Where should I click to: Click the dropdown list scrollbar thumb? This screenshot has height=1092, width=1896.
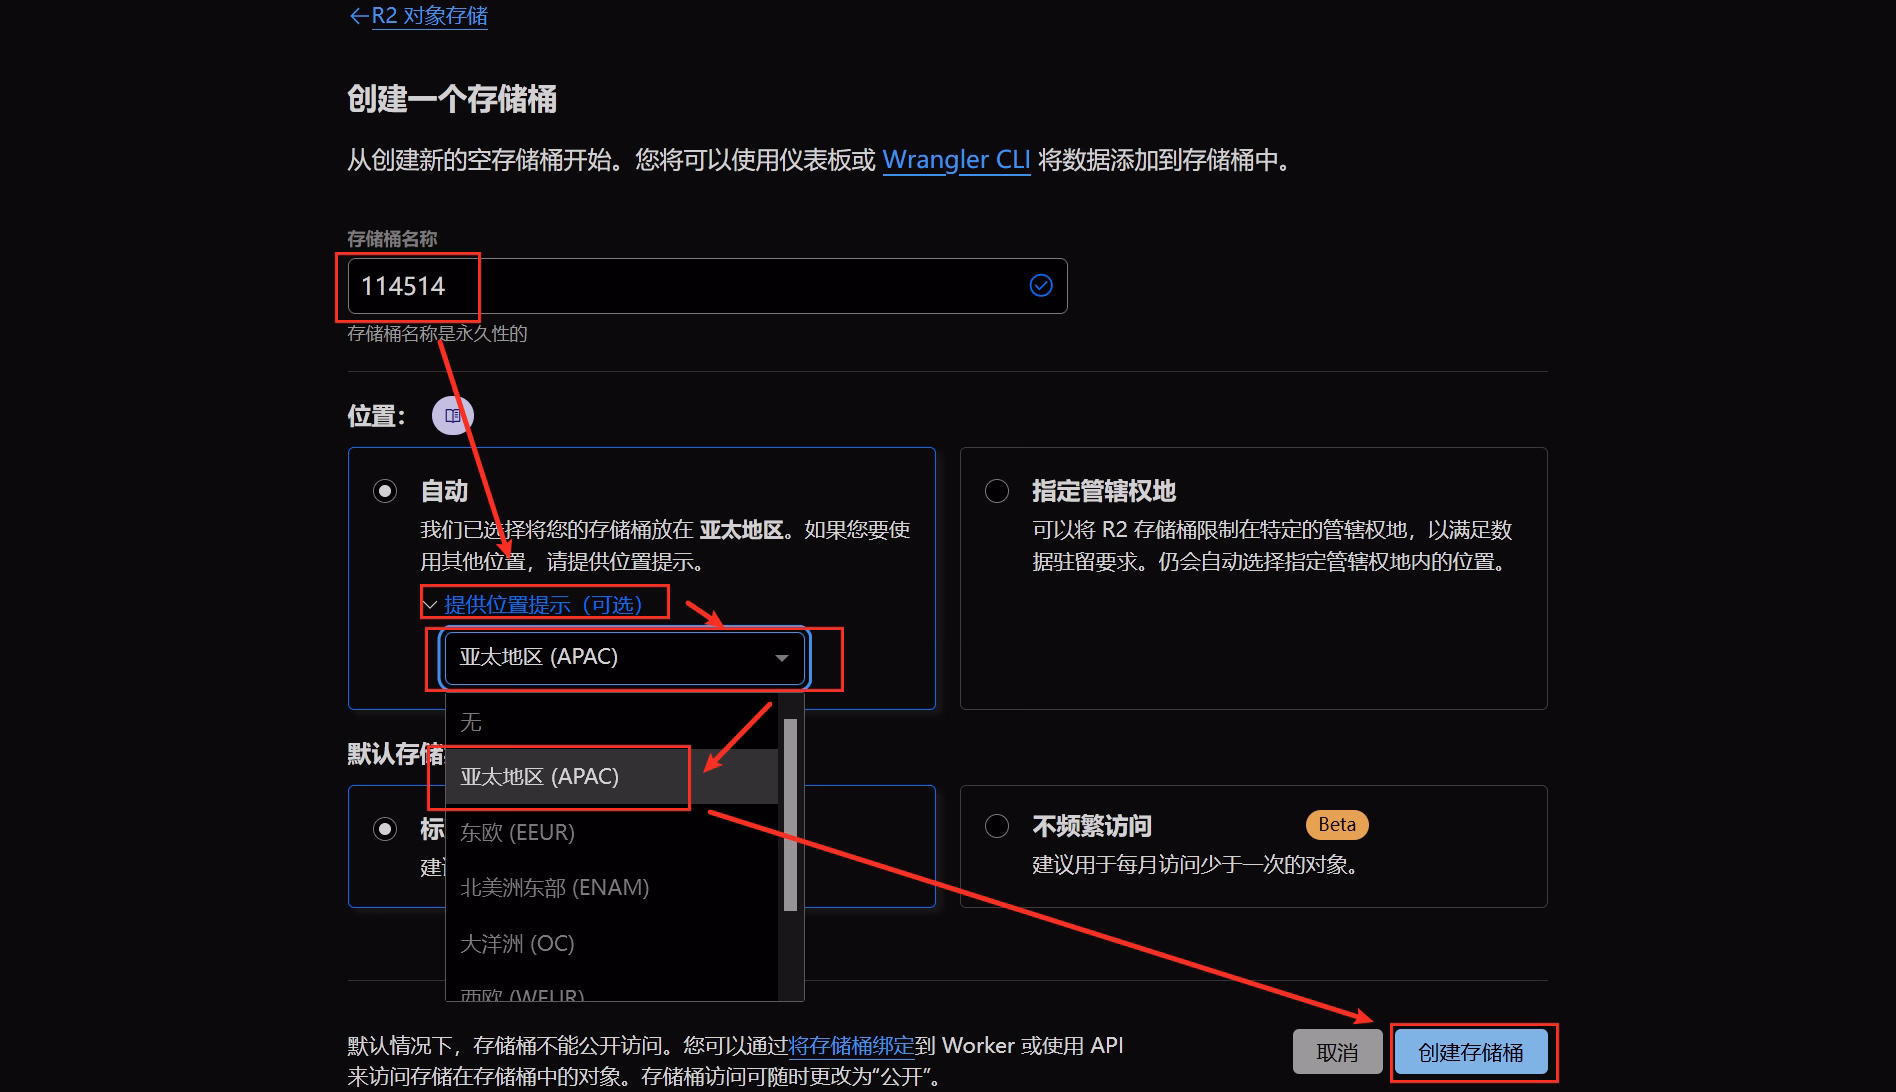(790, 813)
